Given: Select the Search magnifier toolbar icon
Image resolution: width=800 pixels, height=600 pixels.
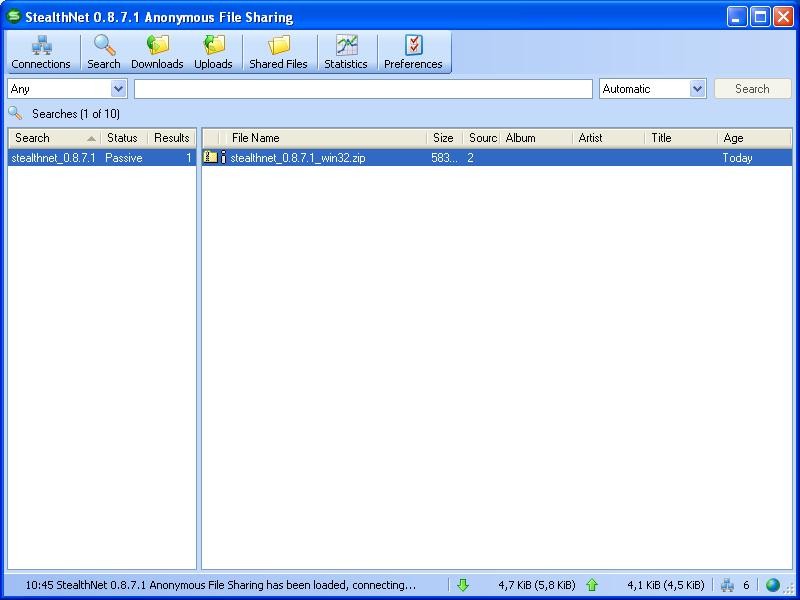Looking at the screenshot, I should point(104,45).
